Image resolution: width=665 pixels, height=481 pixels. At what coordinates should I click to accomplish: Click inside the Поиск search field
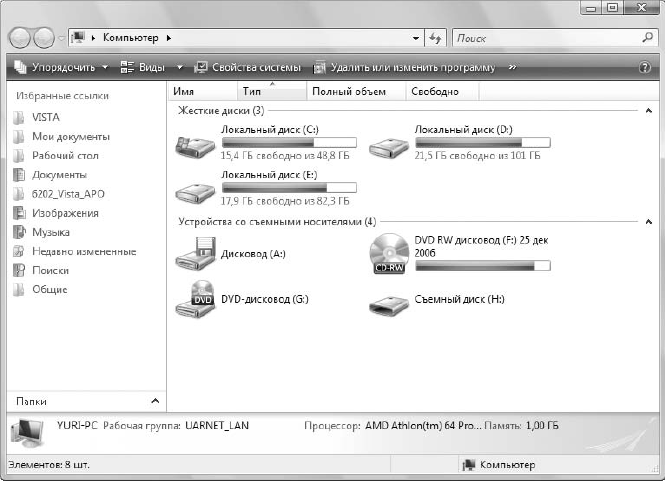547,38
